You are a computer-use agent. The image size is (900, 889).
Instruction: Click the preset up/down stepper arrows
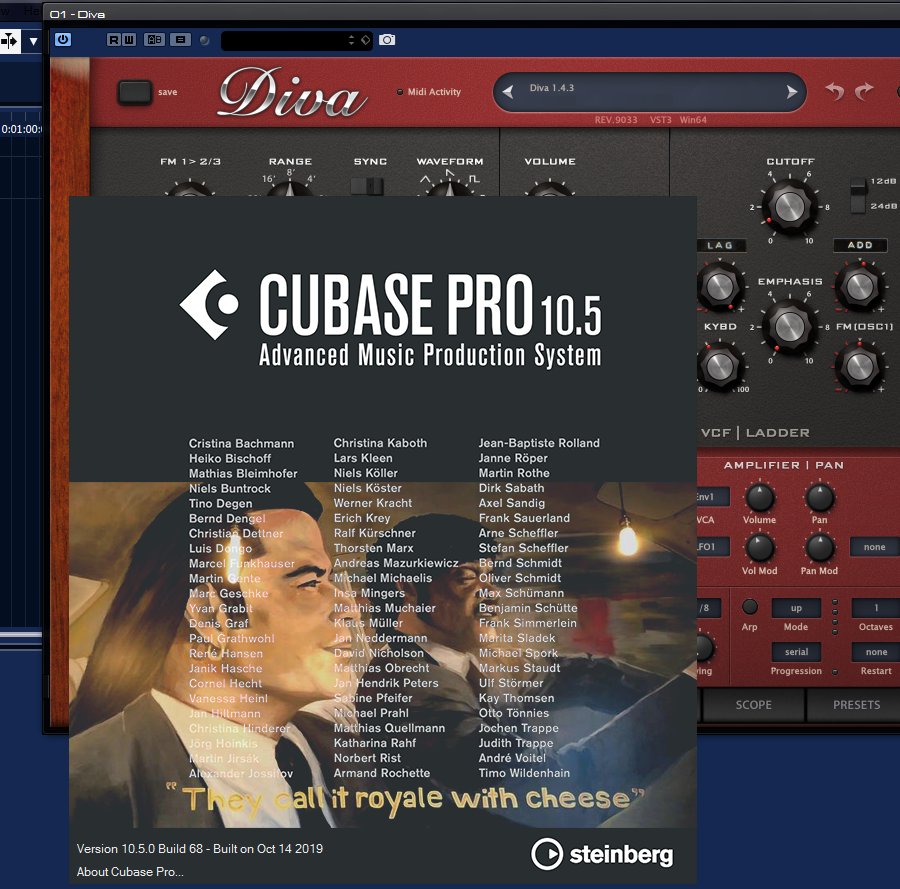click(x=351, y=40)
